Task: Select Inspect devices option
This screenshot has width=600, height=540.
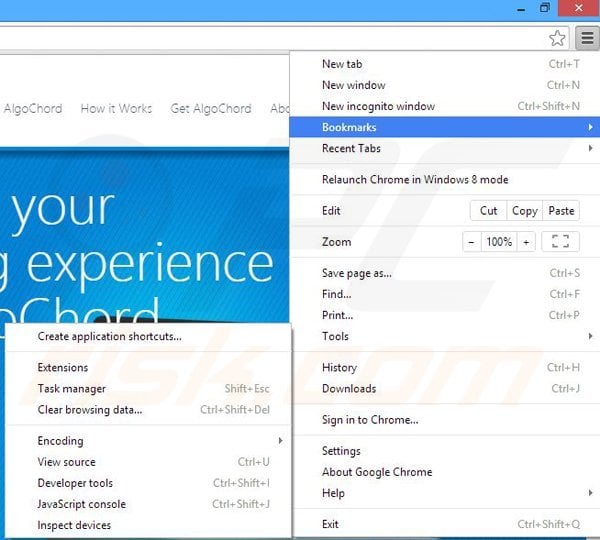Action: [x=148, y=525]
